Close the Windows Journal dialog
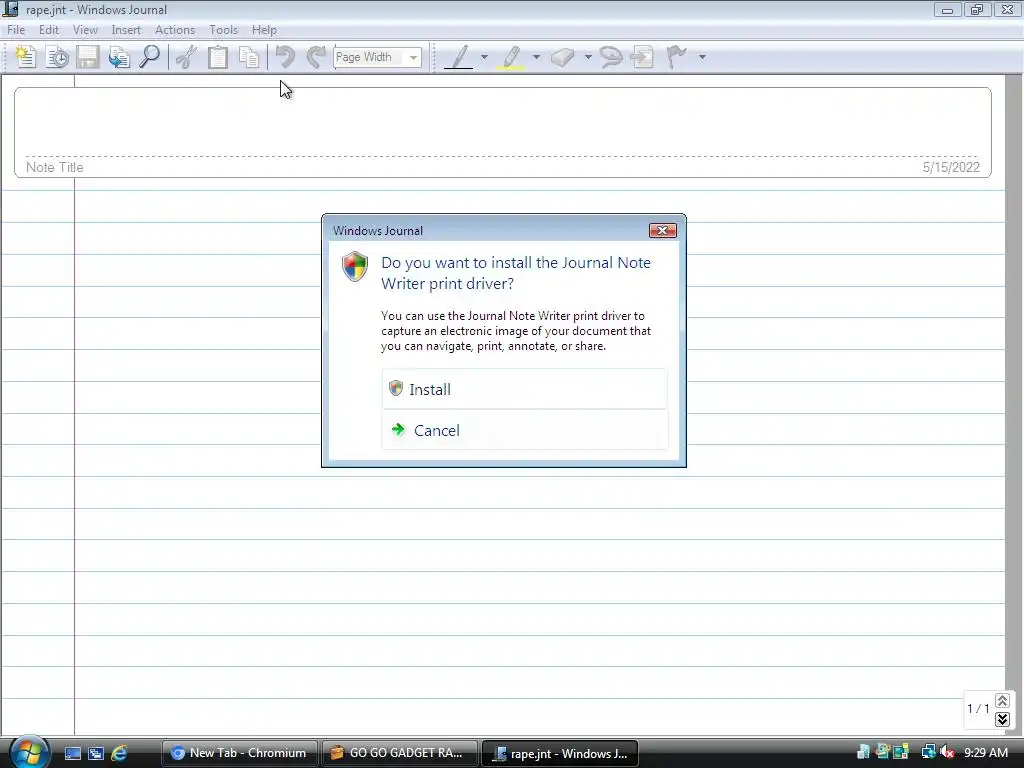This screenshot has height=768, width=1024. (x=662, y=231)
